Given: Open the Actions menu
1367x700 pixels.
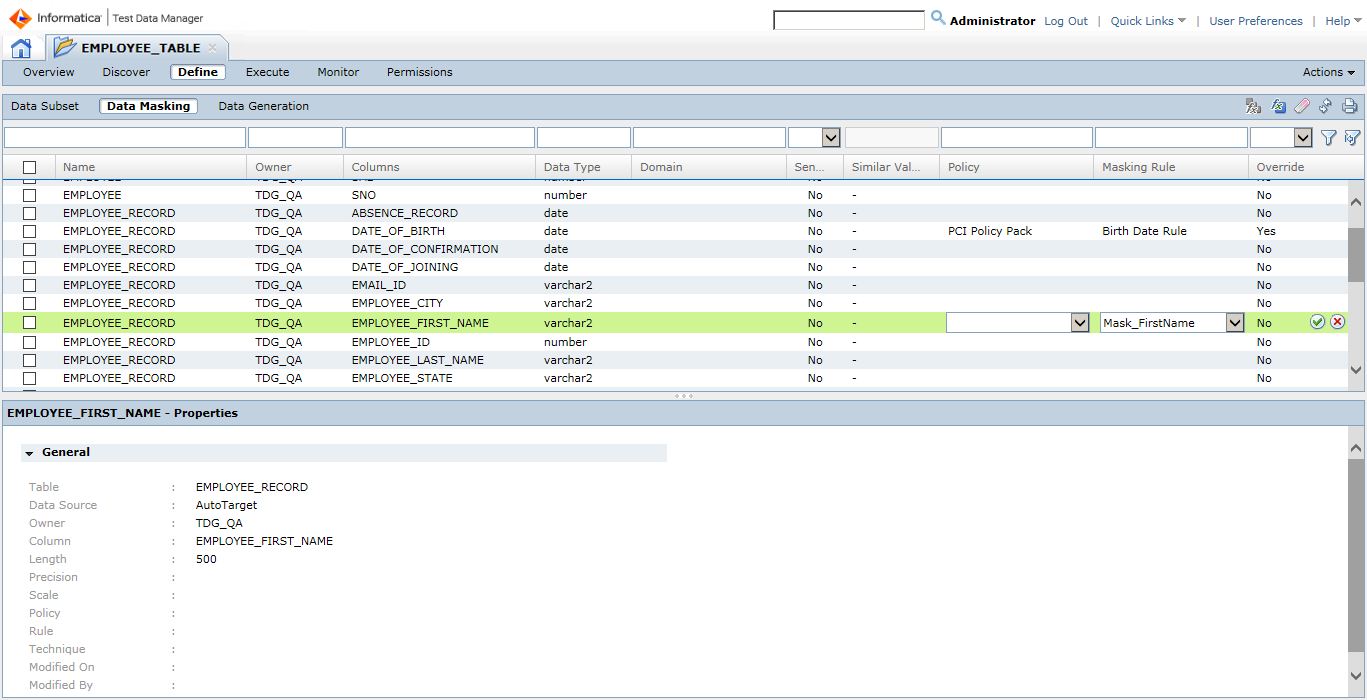Looking at the screenshot, I should pos(1328,72).
